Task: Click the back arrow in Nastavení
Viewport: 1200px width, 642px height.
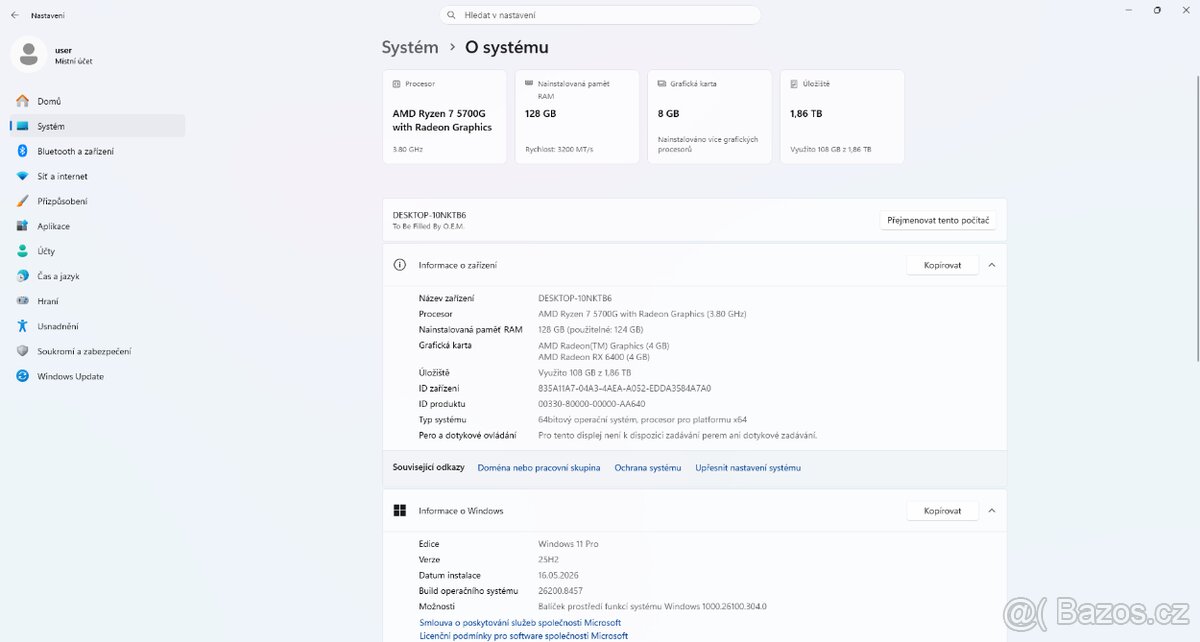Action: [14, 16]
